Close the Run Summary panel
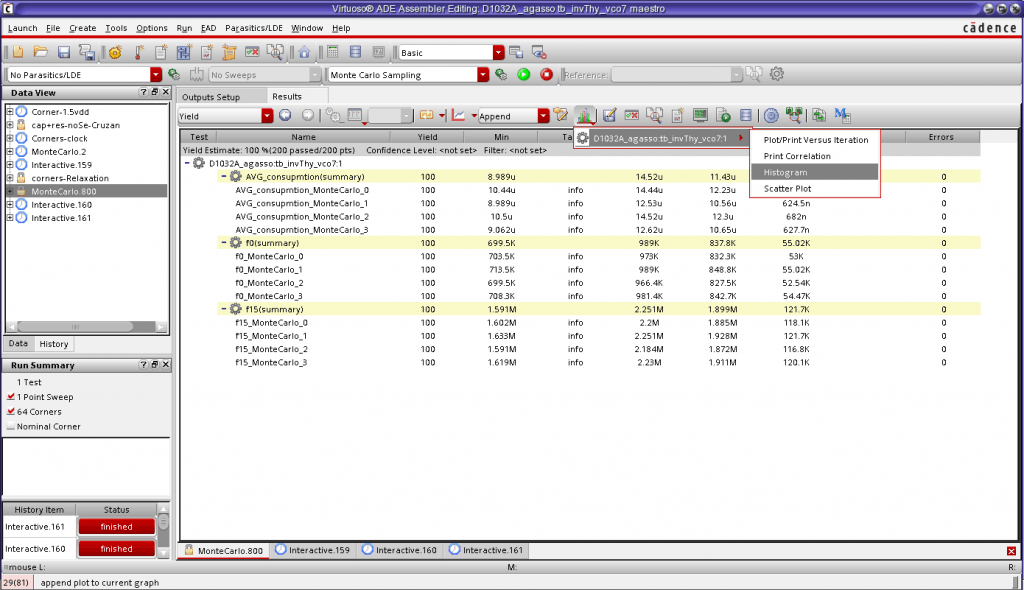The height and width of the screenshot is (590, 1024). tap(165, 365)
